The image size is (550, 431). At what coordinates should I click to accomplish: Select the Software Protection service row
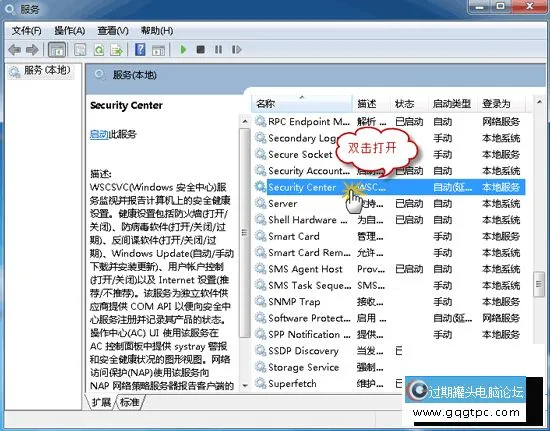(389, 318)
